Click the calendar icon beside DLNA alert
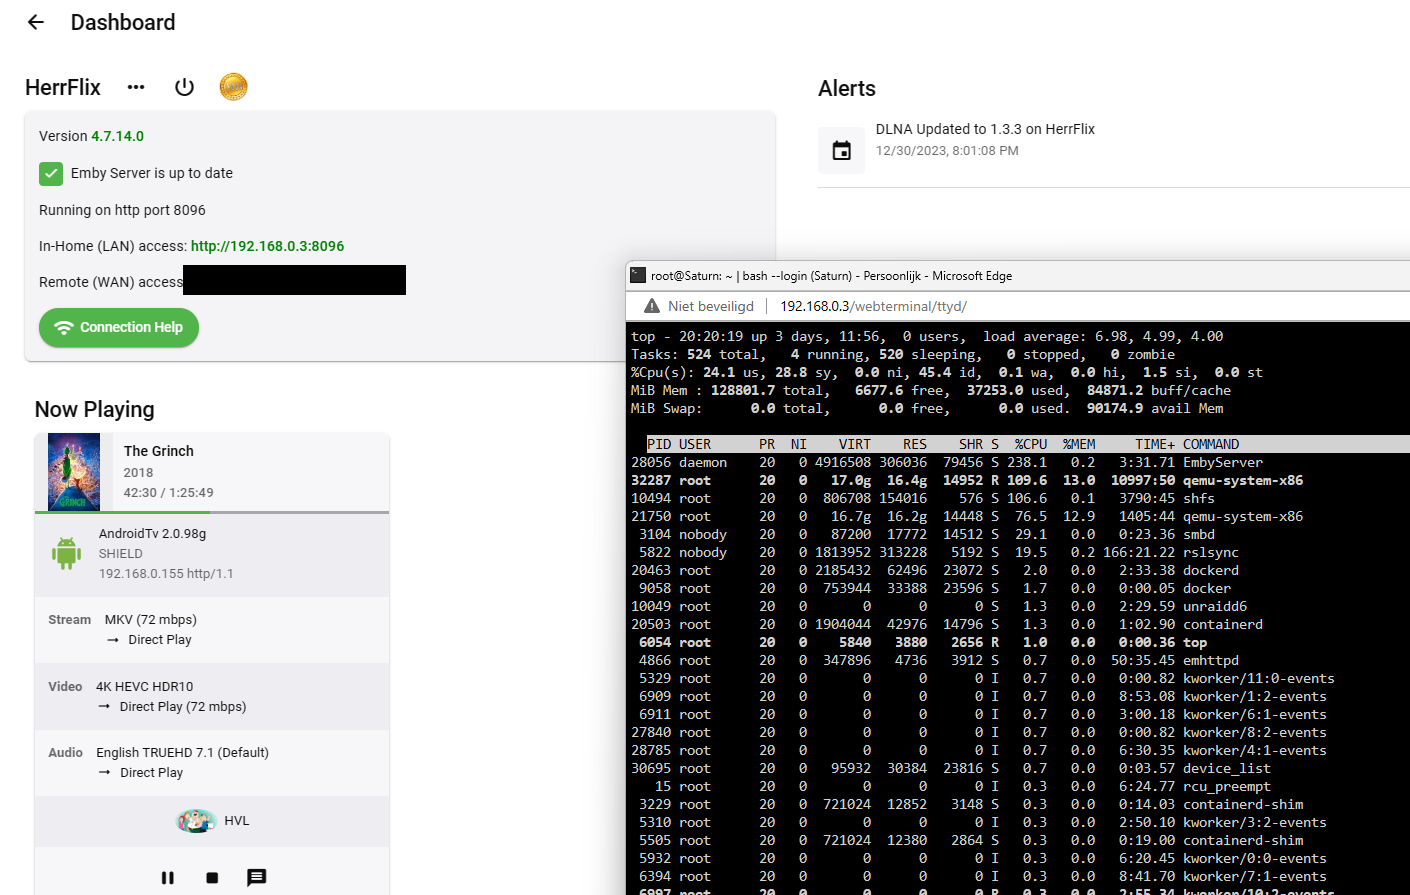 coord(842,151)
